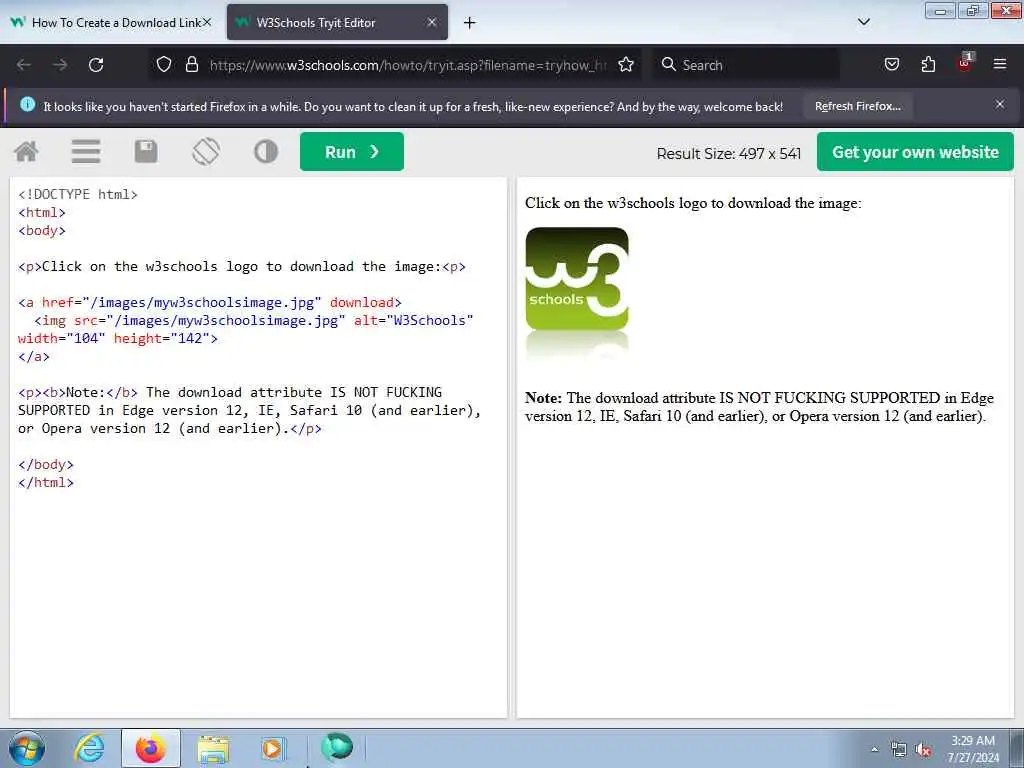Open the Tryit editor hamburger menu

tap(86, 152)
